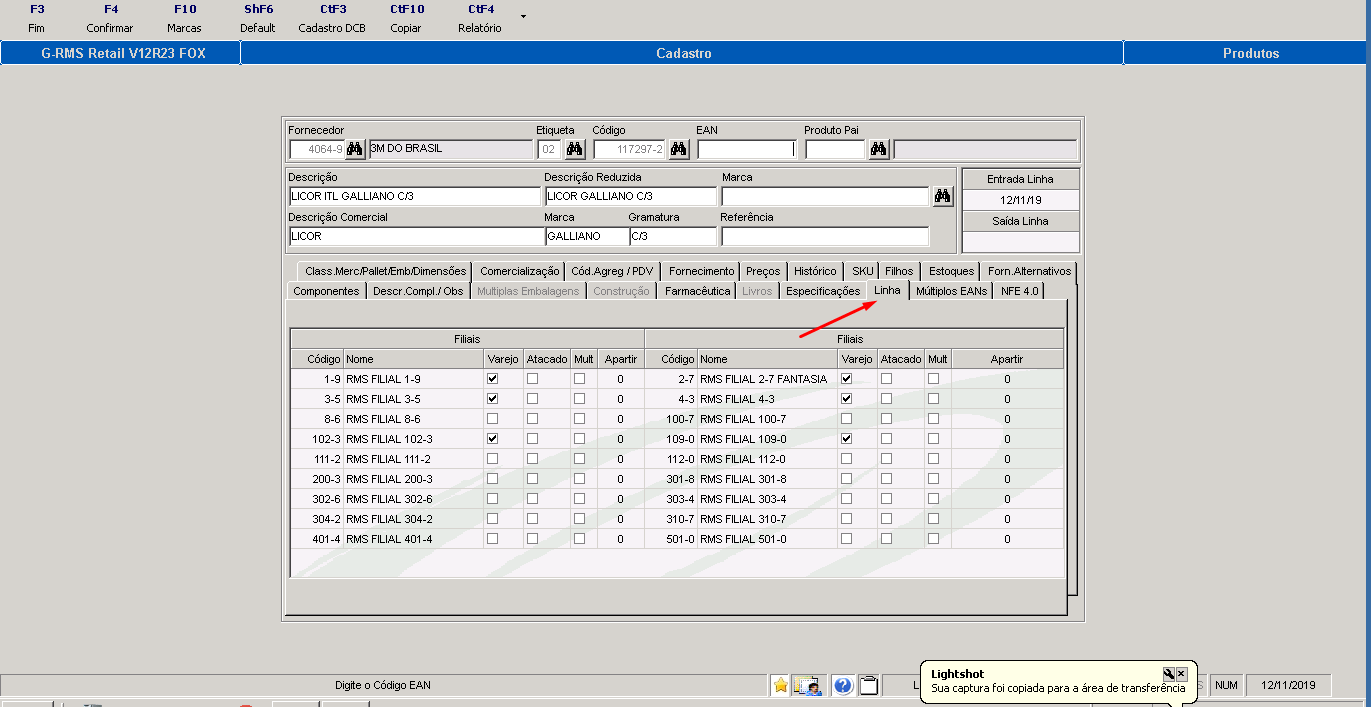This screenshot has height=707, width=1371.
Task: Open Lightshot notification options wrench
Action: click(1168, 674)
